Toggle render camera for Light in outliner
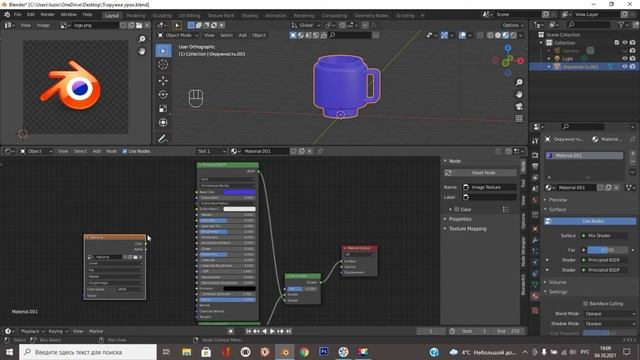The width and height of the screenshot is (640, 360). tap(632, 58)
